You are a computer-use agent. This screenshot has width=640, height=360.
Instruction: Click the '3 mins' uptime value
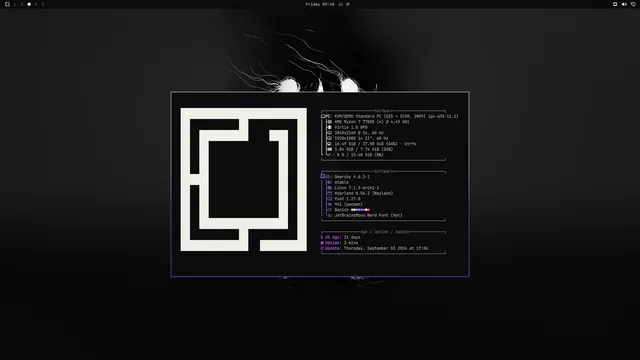351,243
